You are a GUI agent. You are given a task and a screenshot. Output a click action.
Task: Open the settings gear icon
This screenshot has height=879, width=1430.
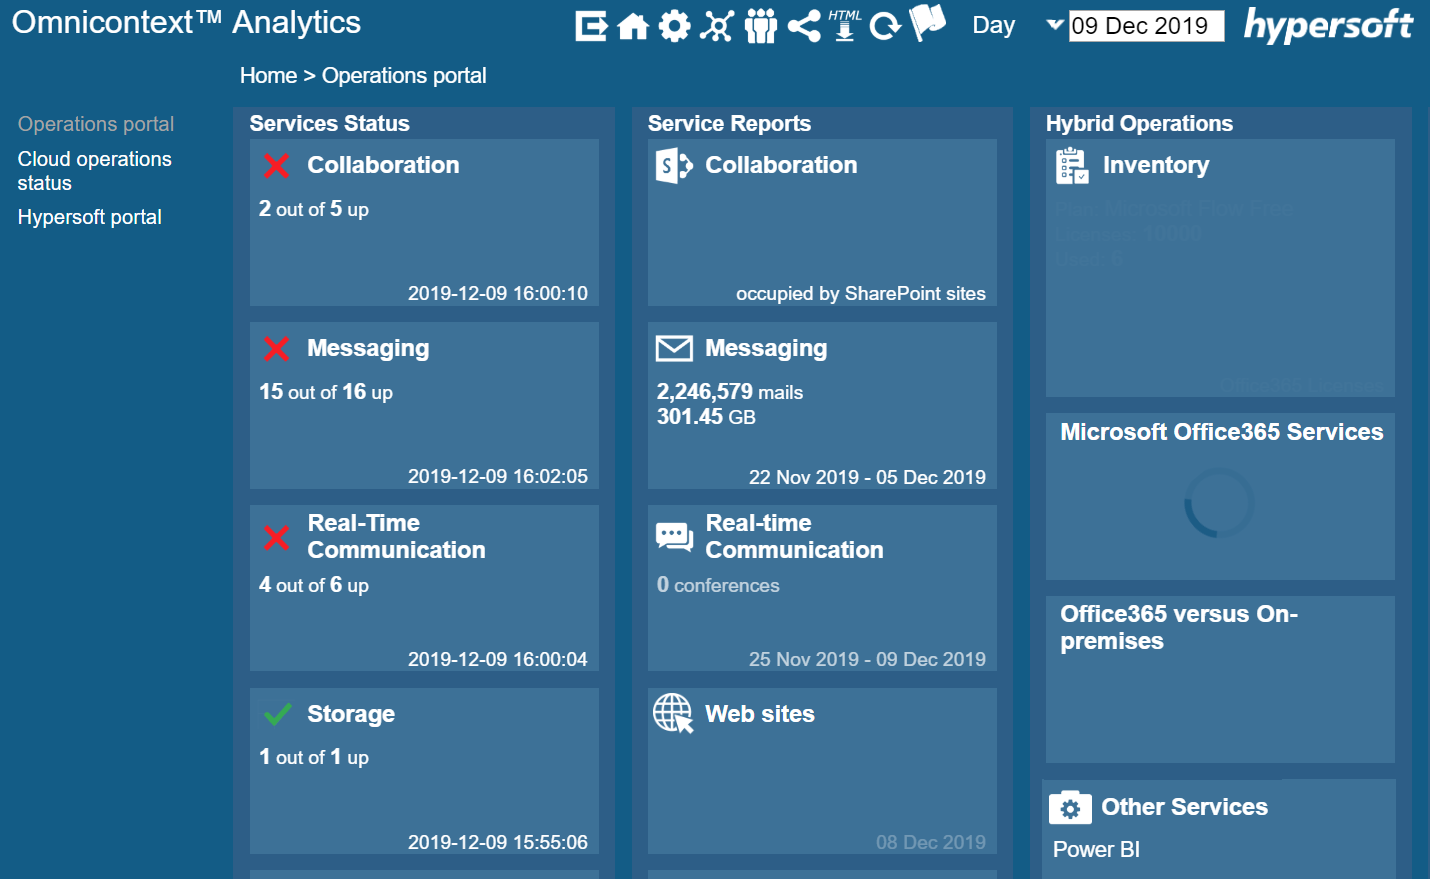point(674,26)
